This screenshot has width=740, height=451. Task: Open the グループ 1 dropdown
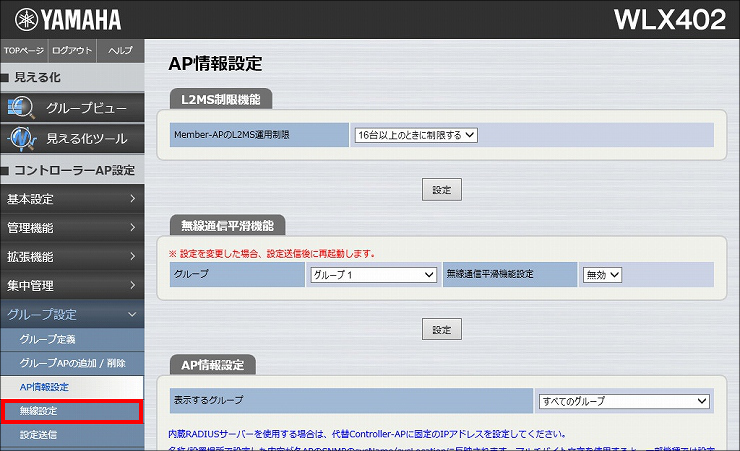373,275
